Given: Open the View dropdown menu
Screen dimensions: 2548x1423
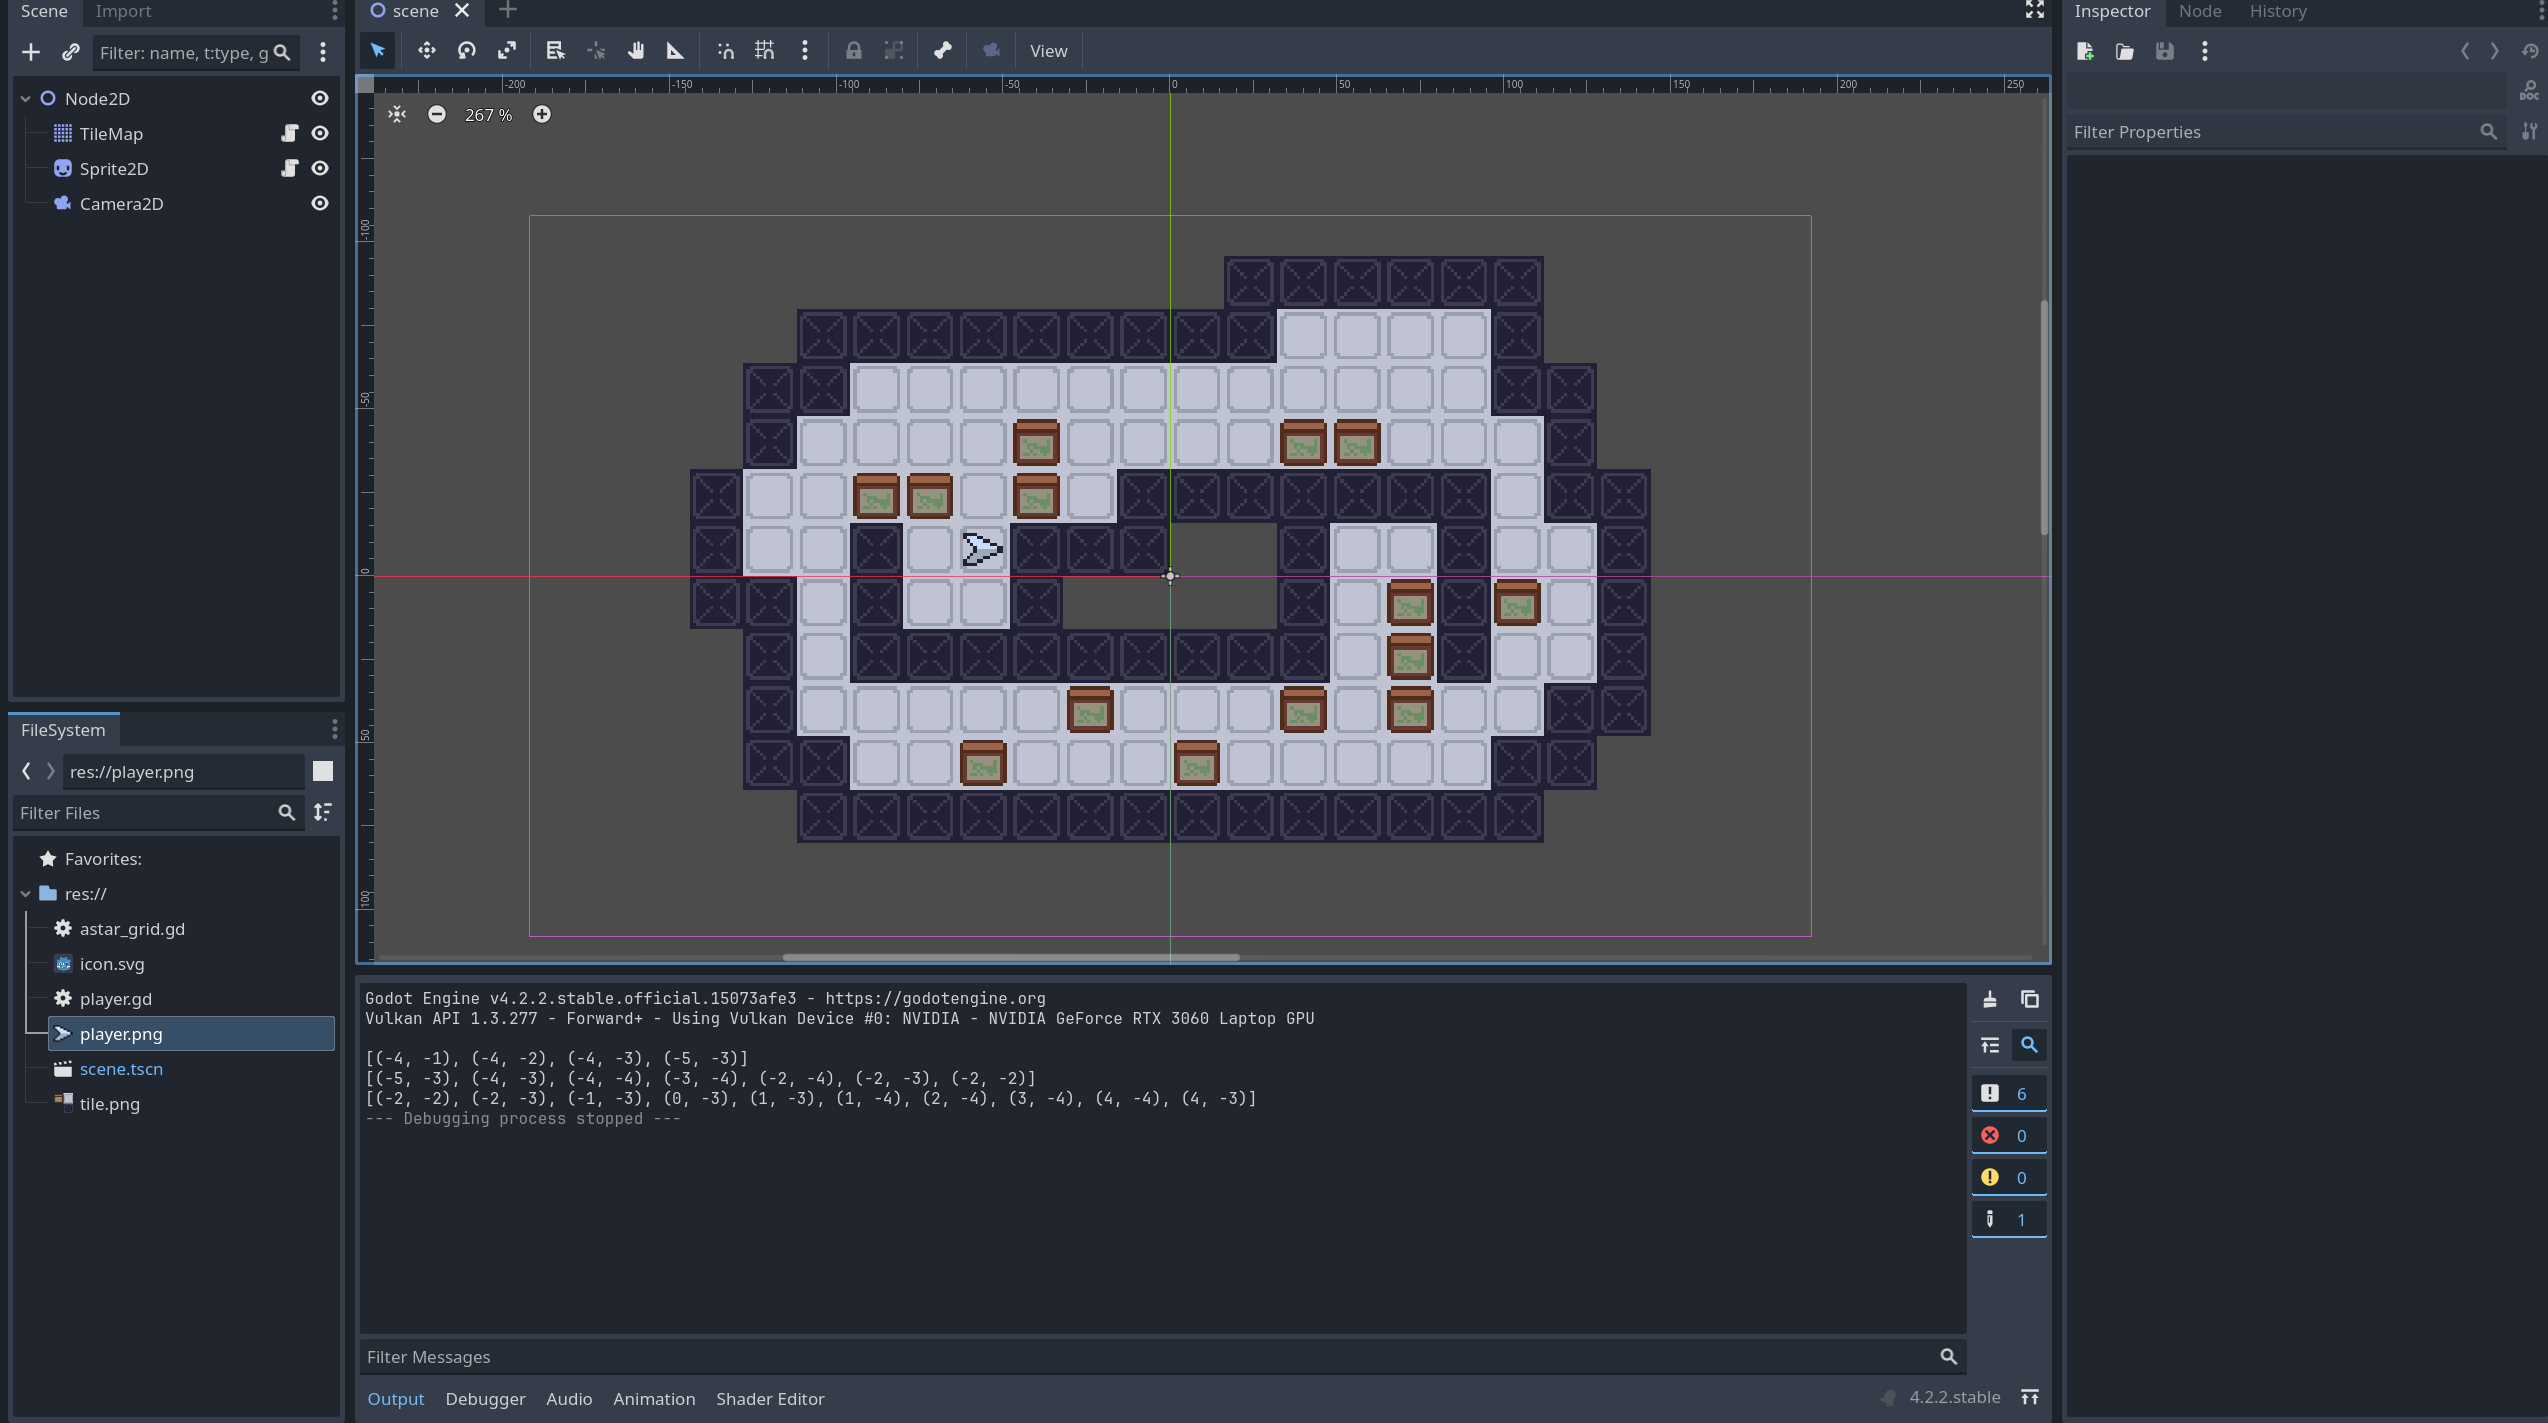Looking at the screenshot, I should pyautogui.click(x=1048, y=51).
